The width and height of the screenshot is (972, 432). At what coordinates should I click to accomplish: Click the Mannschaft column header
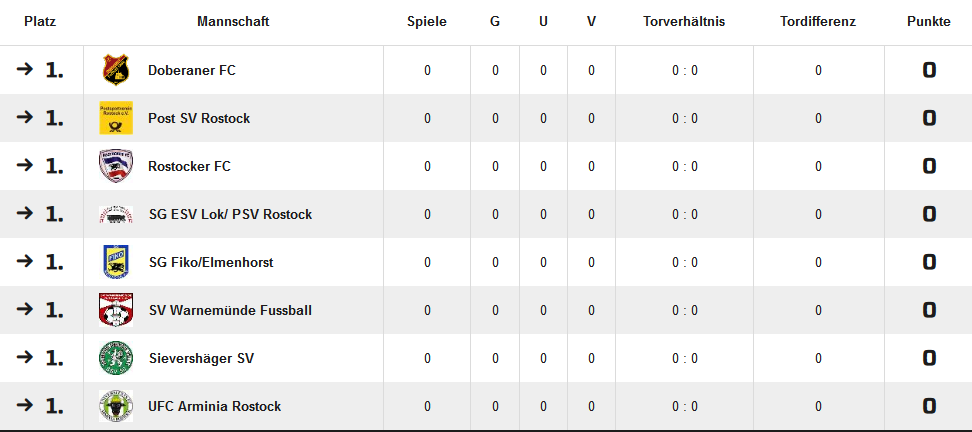pyautogui.click(x=233, y=21)
